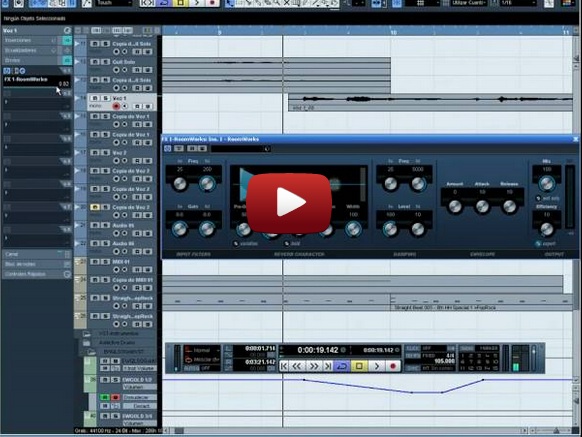Select the FX 1-RoomWorks send slot
The height and width of the screenshot is (437, 582).
pos(36,79)
